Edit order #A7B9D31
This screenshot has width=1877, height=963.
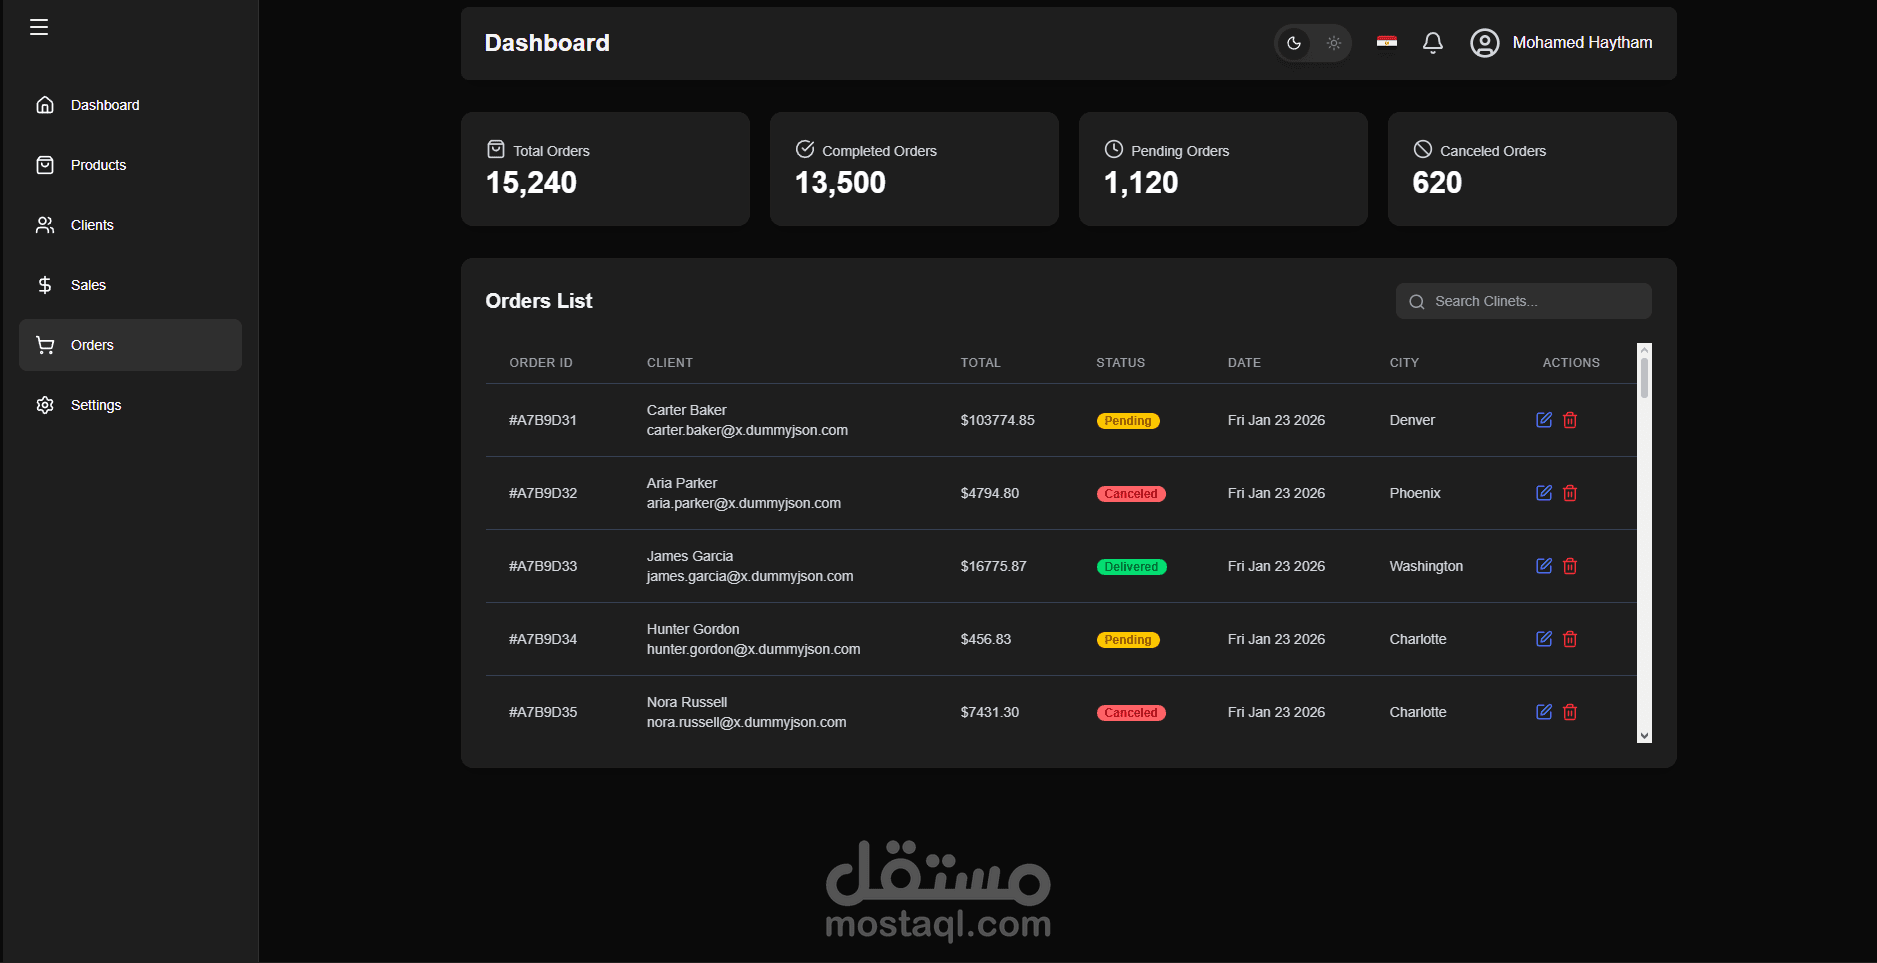pyautogui.click(x=1544, y=420)
